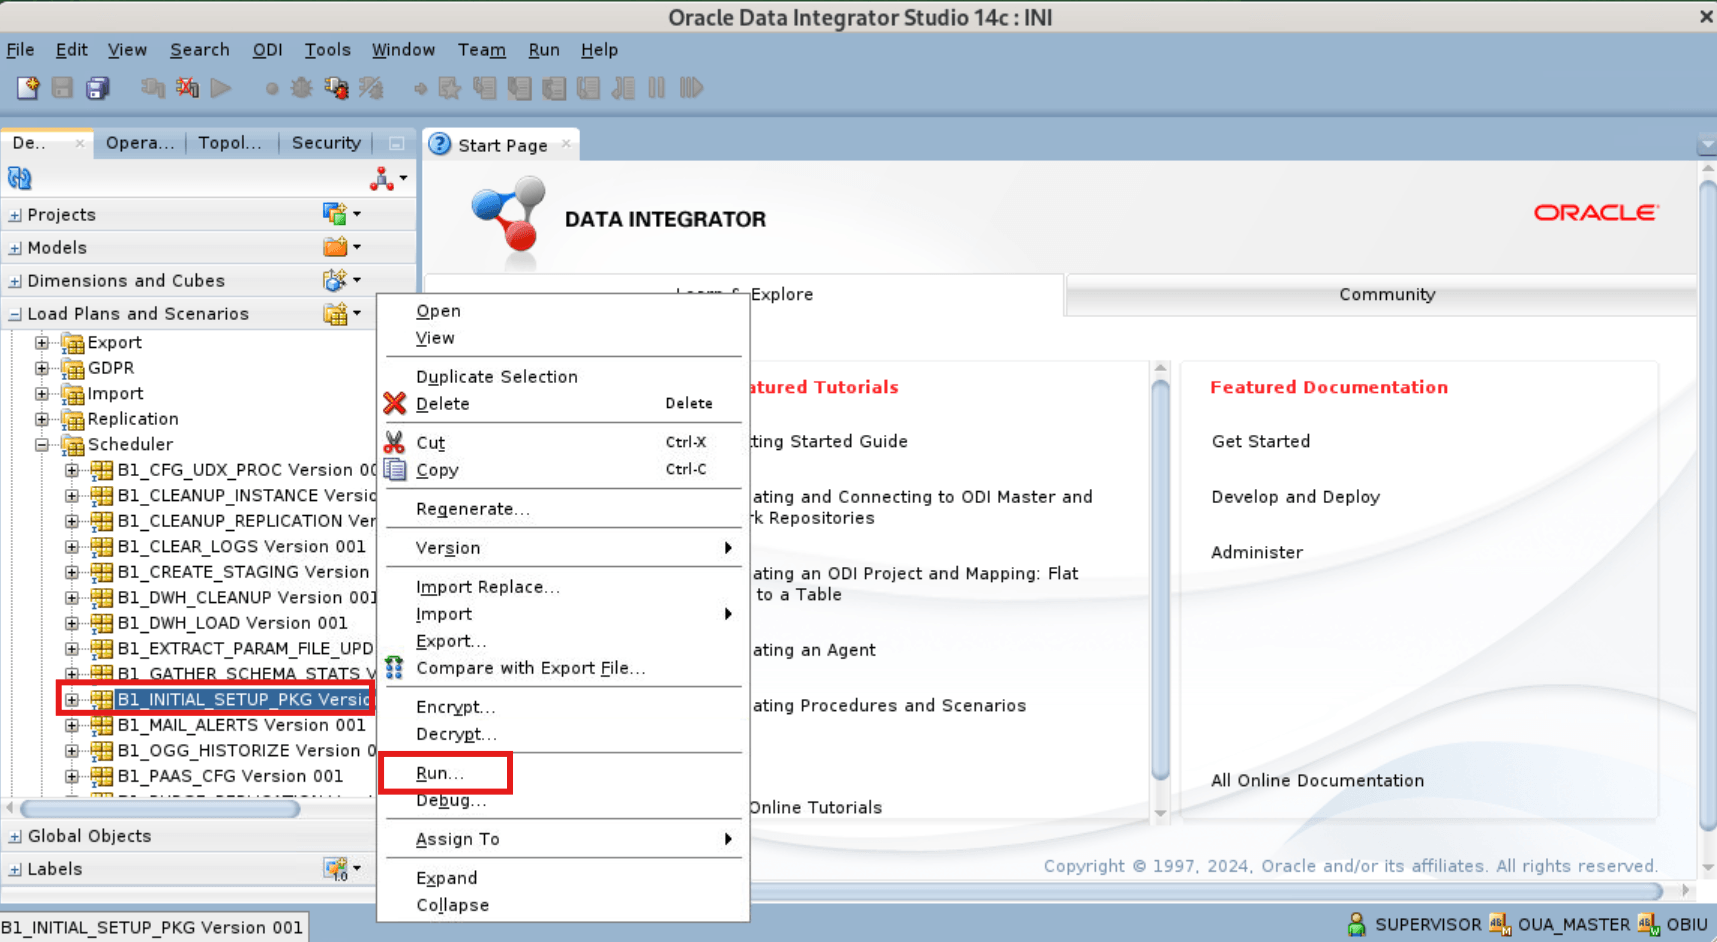Click the red Delete icon in context menu

coord(393,404)
